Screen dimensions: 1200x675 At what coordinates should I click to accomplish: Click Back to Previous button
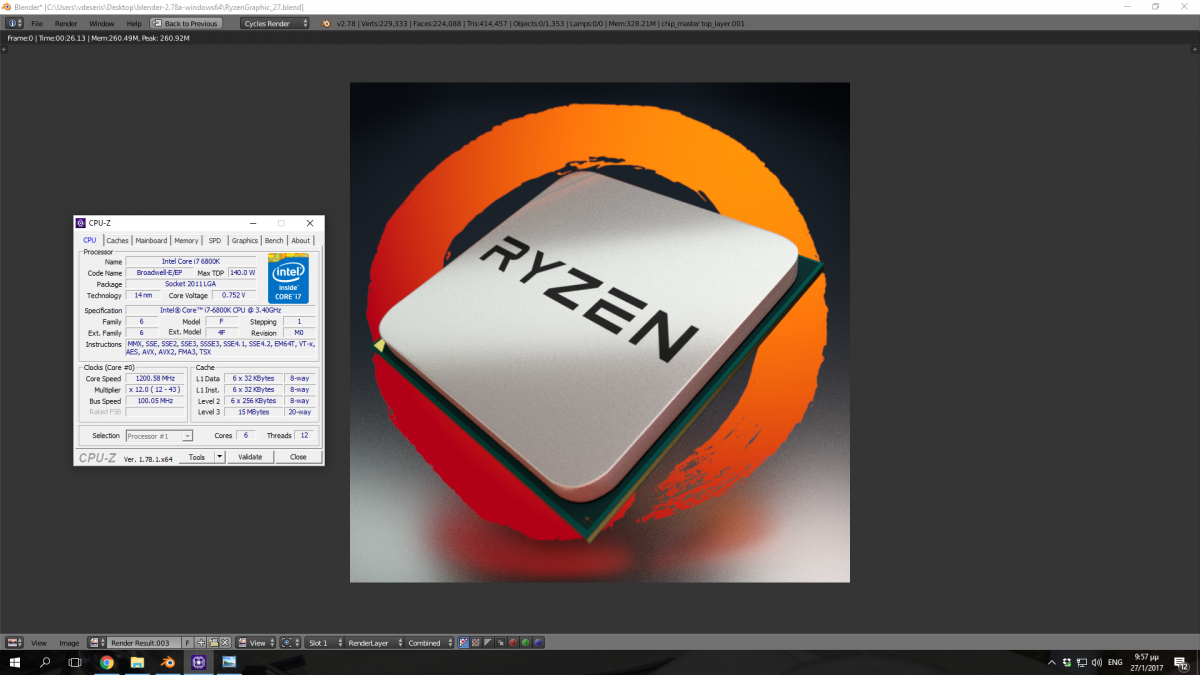[x=186, y=23]
